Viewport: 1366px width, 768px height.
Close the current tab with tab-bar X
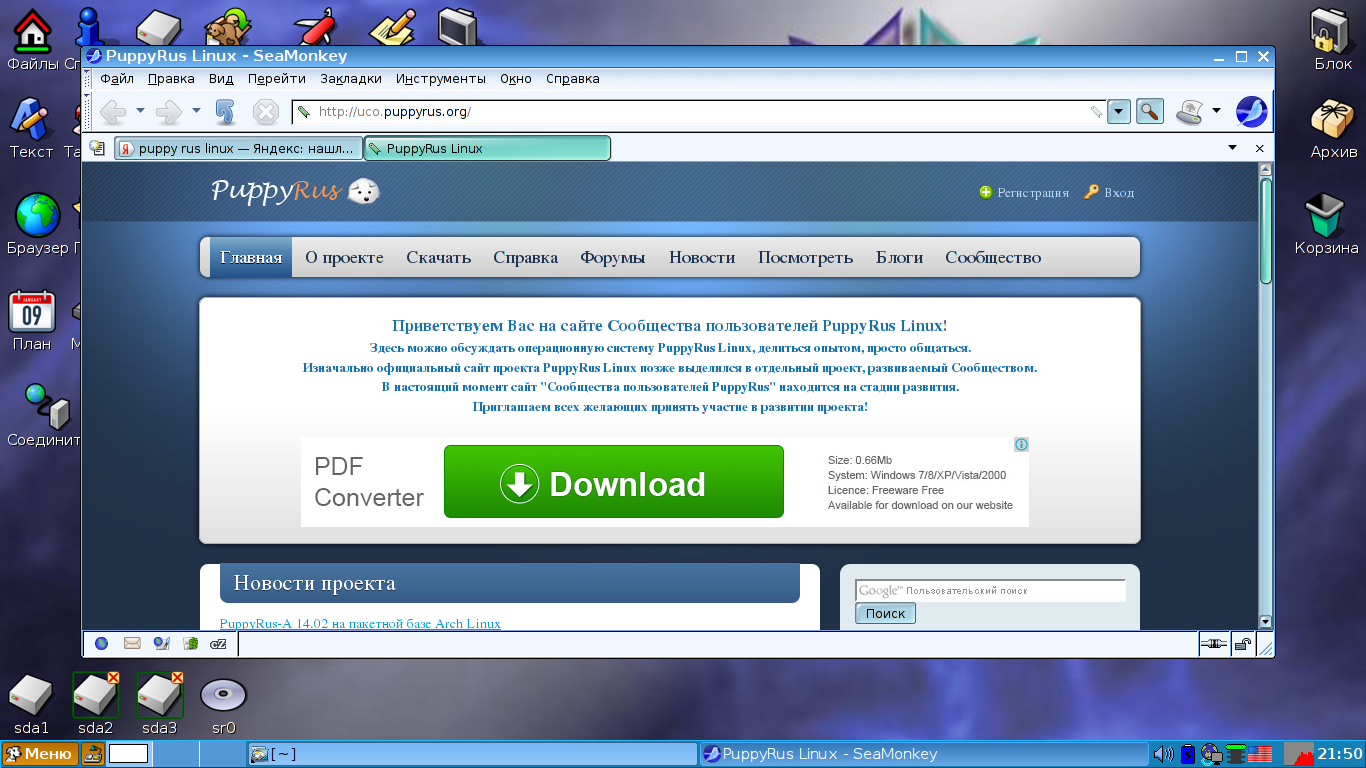pos(1260,148)
